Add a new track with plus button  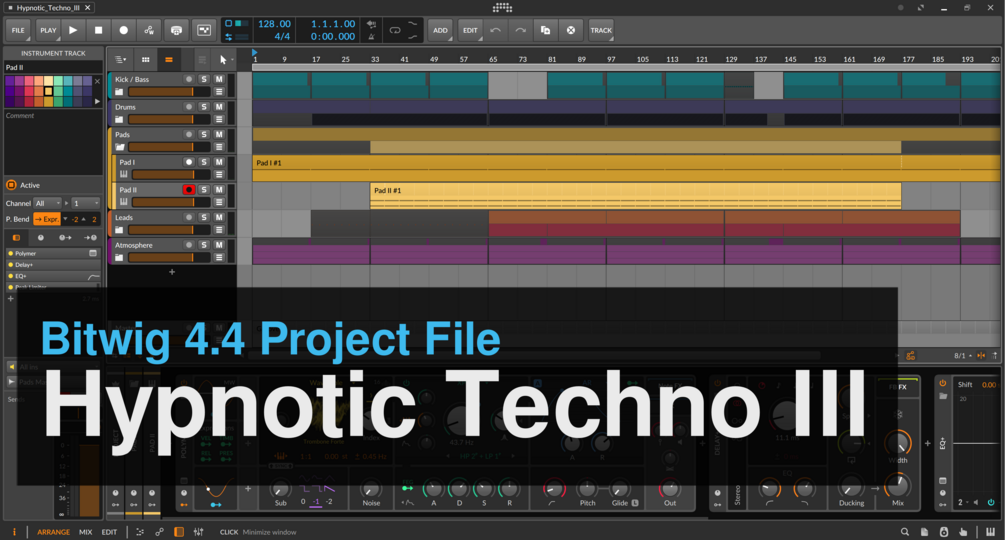coord(172,272)
